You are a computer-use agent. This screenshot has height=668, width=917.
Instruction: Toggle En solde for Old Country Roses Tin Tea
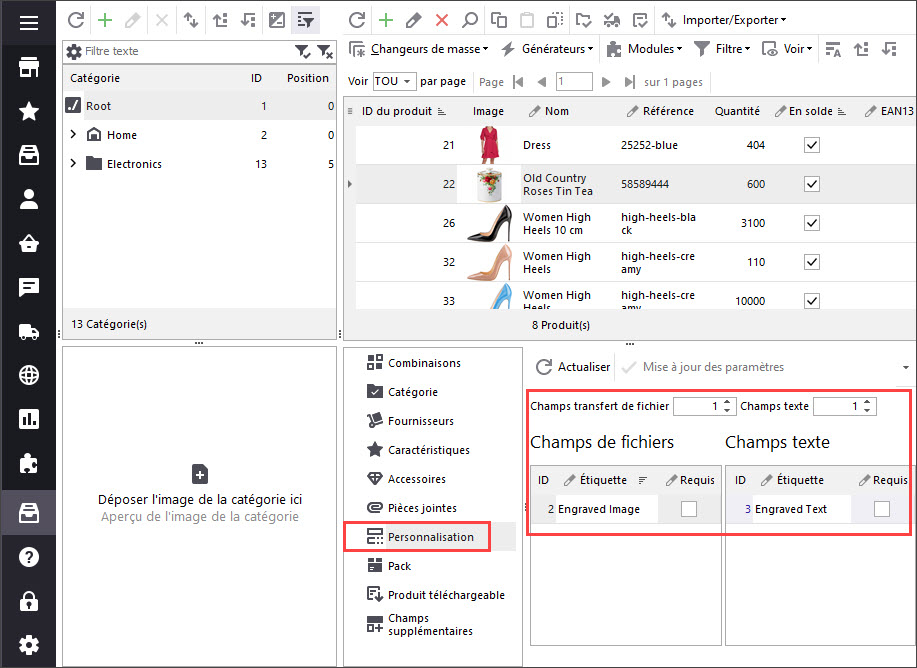point(812,184)
